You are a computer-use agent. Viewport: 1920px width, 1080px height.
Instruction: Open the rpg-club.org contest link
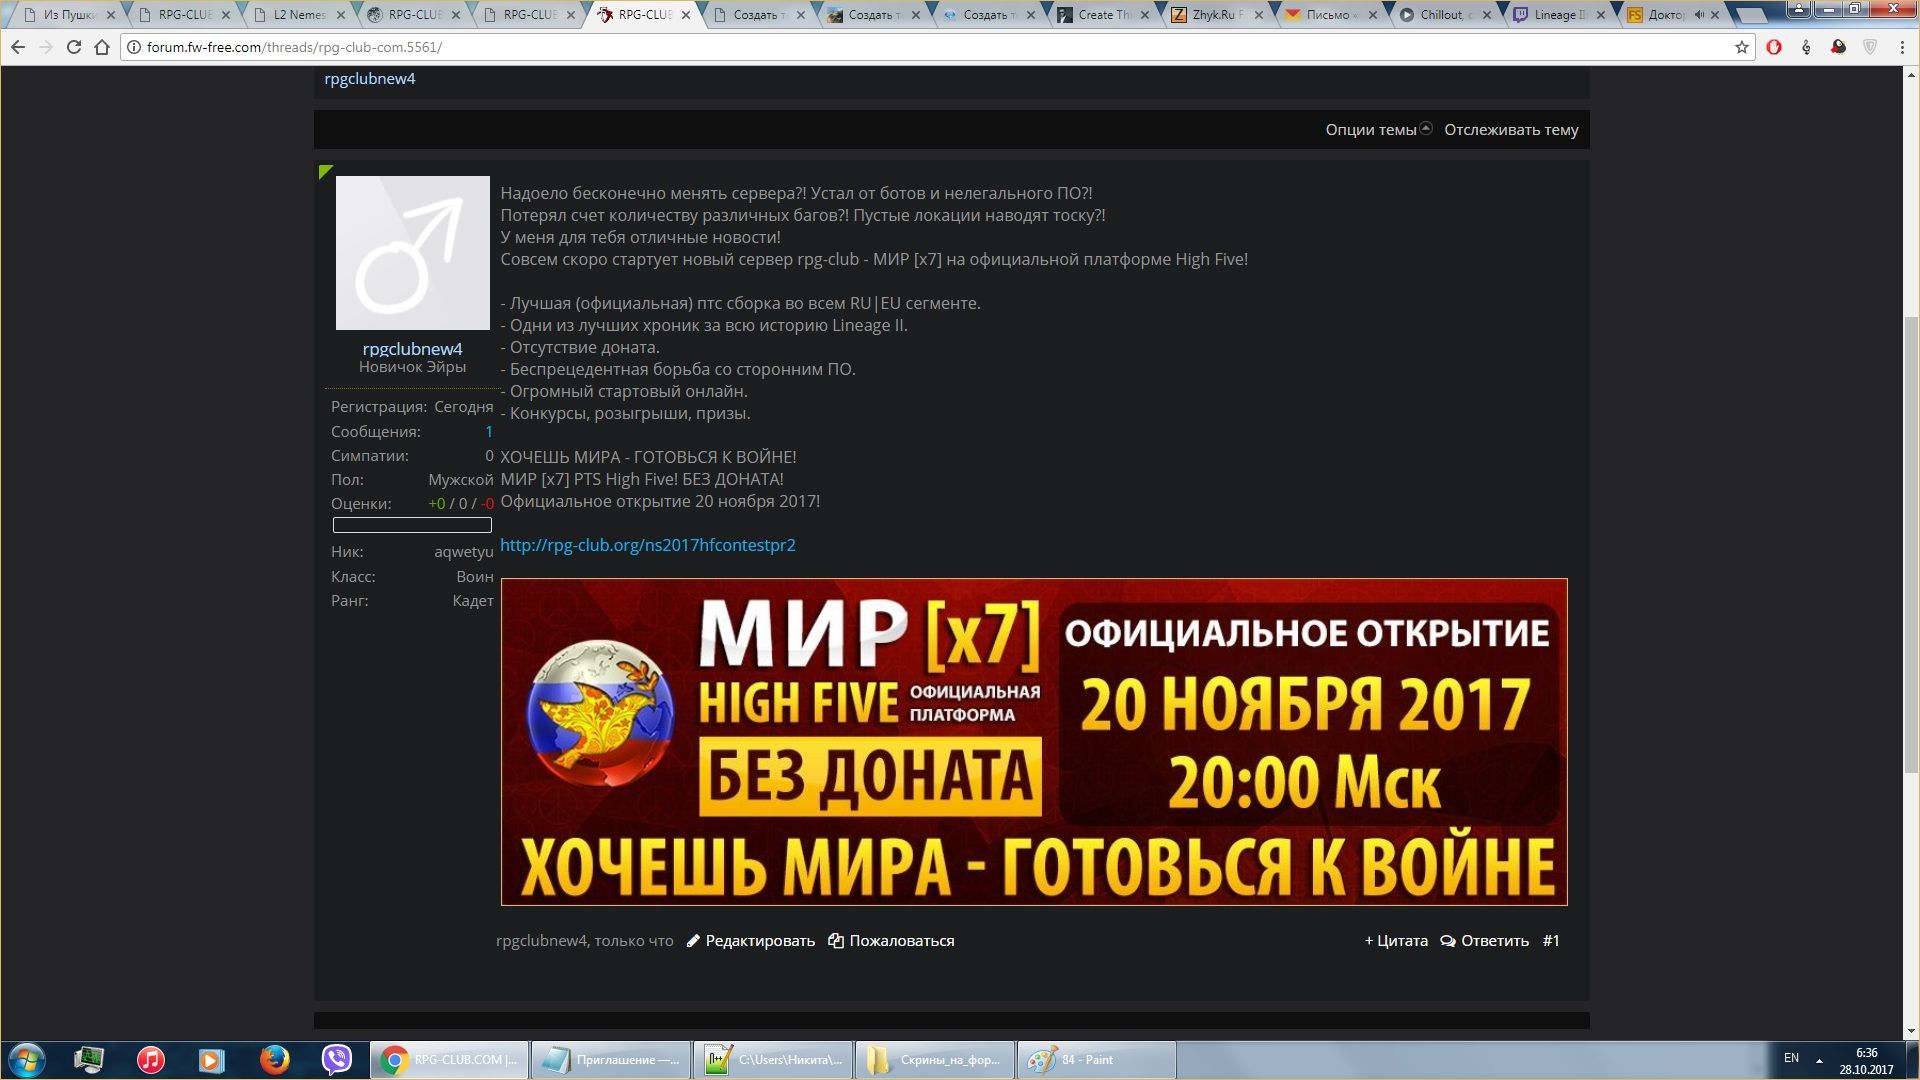point(647,545)
